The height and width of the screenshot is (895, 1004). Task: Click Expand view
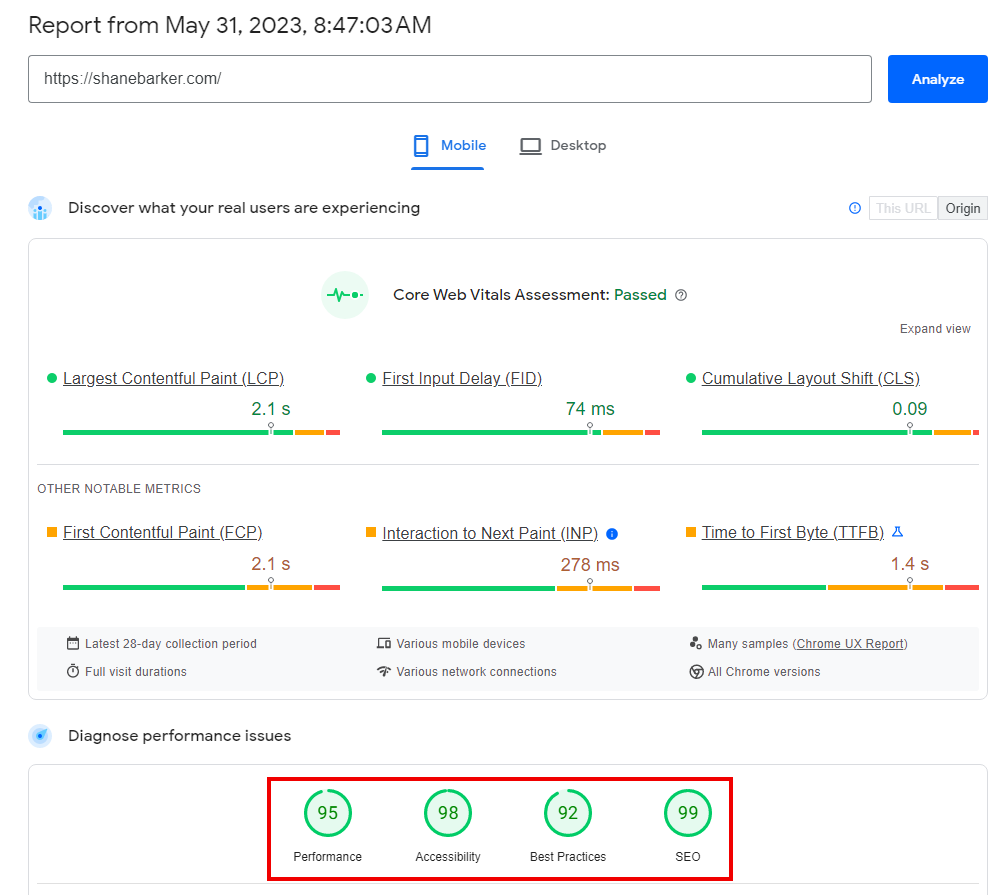click(935, 328)
